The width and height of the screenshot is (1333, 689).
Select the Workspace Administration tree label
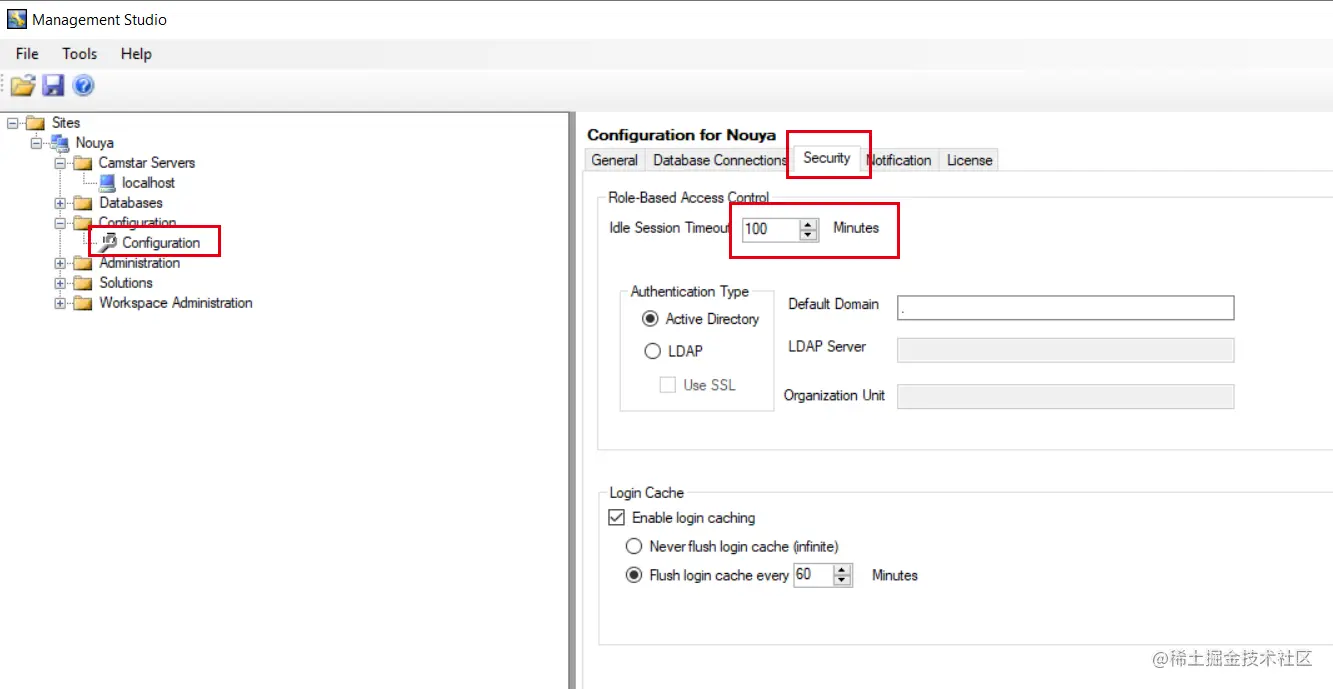[176, 303]
